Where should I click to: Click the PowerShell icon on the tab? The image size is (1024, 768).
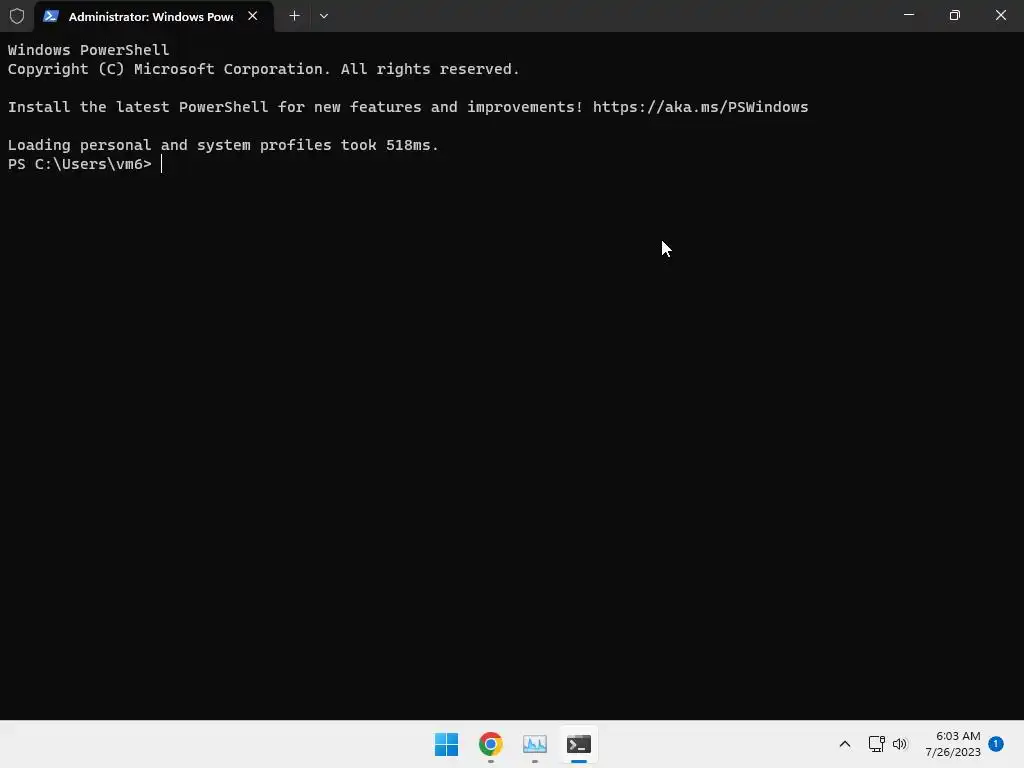coord(51,16)
